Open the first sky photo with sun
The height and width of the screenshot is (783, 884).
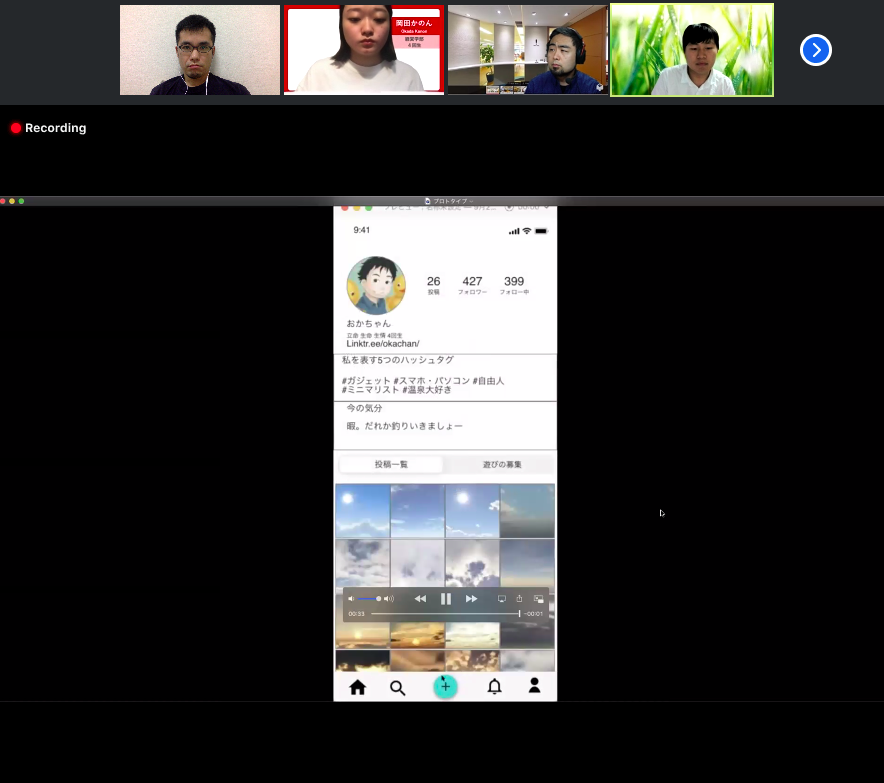(363, 511)
